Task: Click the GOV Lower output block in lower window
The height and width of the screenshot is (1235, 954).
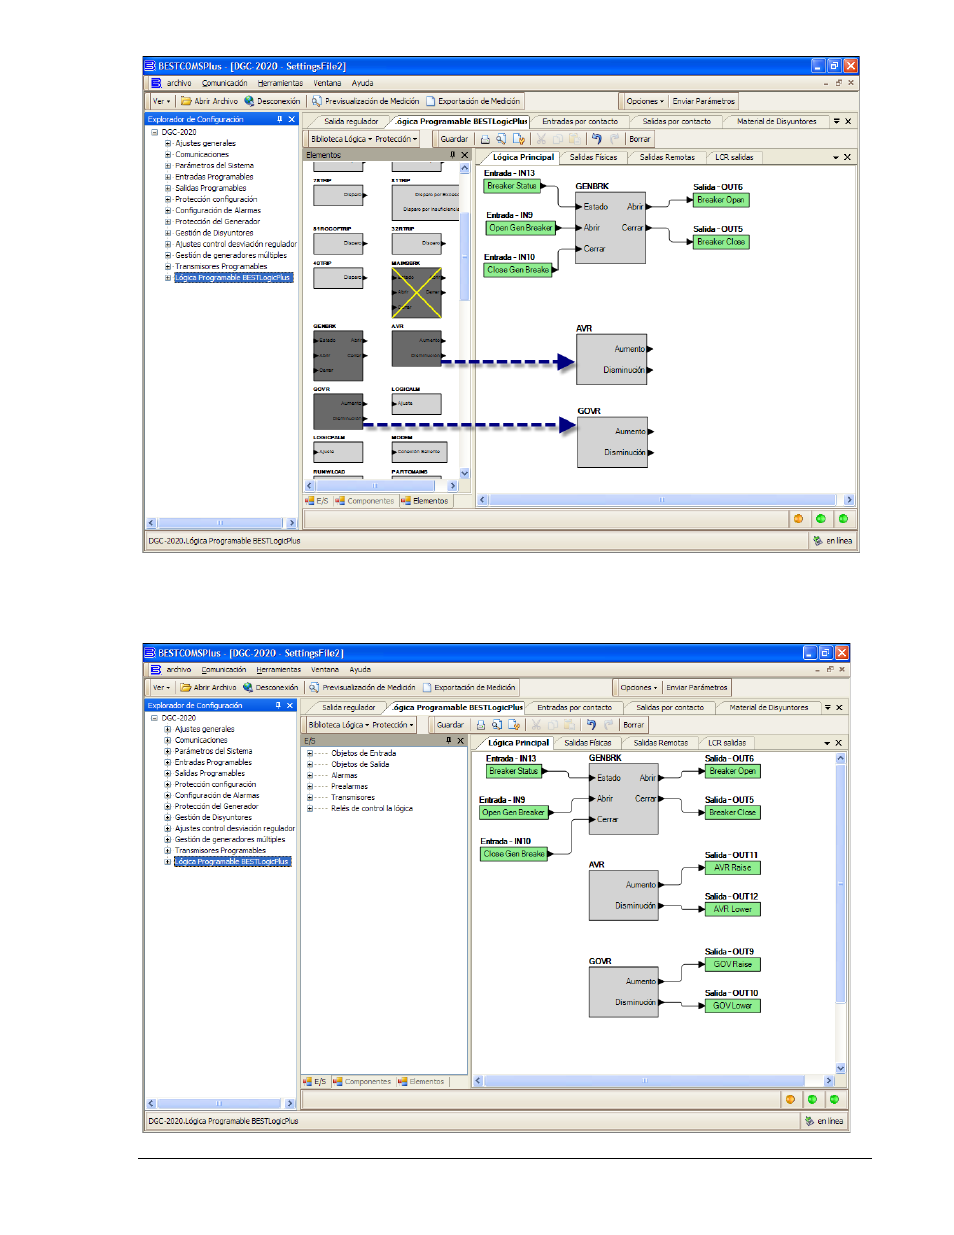Action: click(733, 1006)
